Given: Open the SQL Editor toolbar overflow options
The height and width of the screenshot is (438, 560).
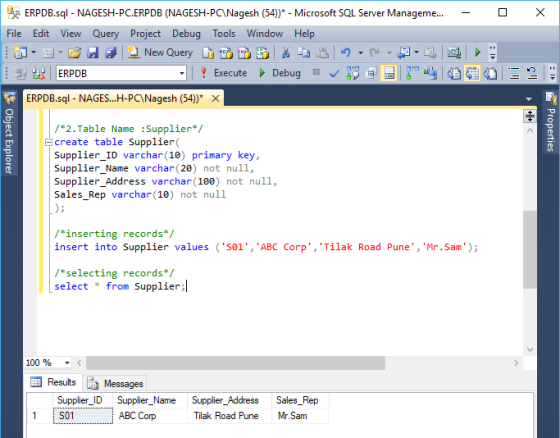Looking at the screenshot, I should pos(552,73).
